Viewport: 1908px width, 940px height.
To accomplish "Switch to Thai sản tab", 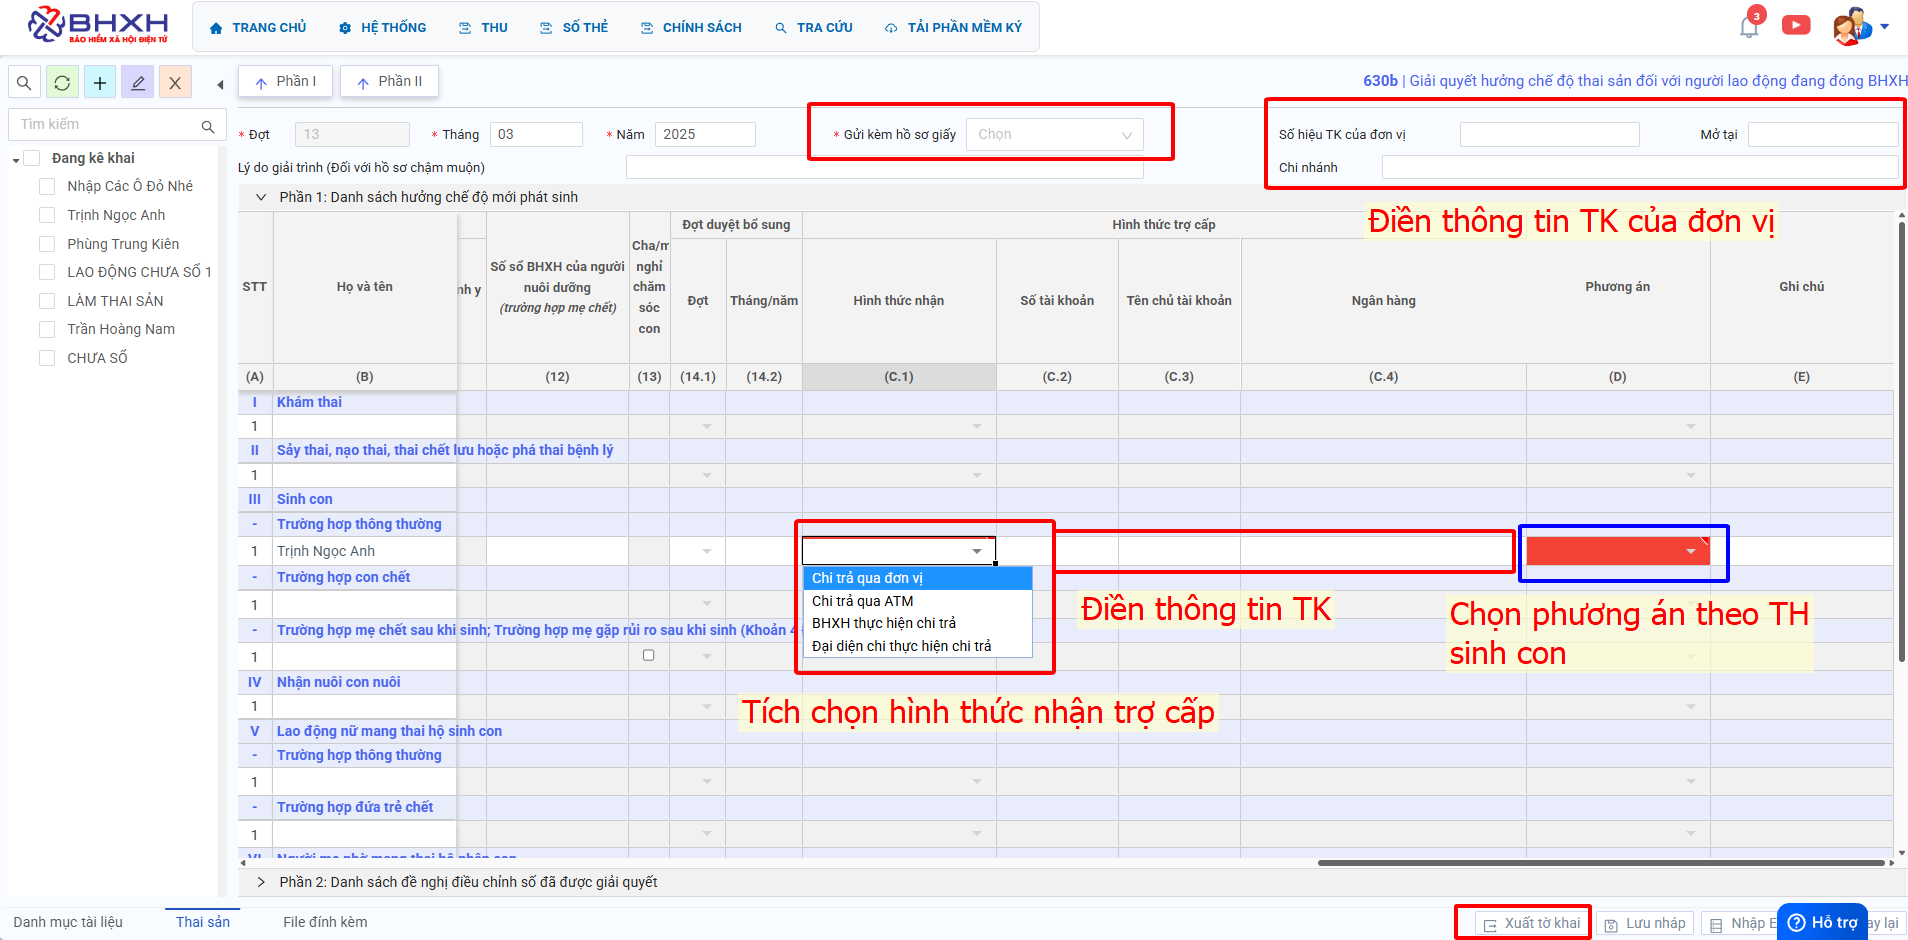I will click(203, 922).
